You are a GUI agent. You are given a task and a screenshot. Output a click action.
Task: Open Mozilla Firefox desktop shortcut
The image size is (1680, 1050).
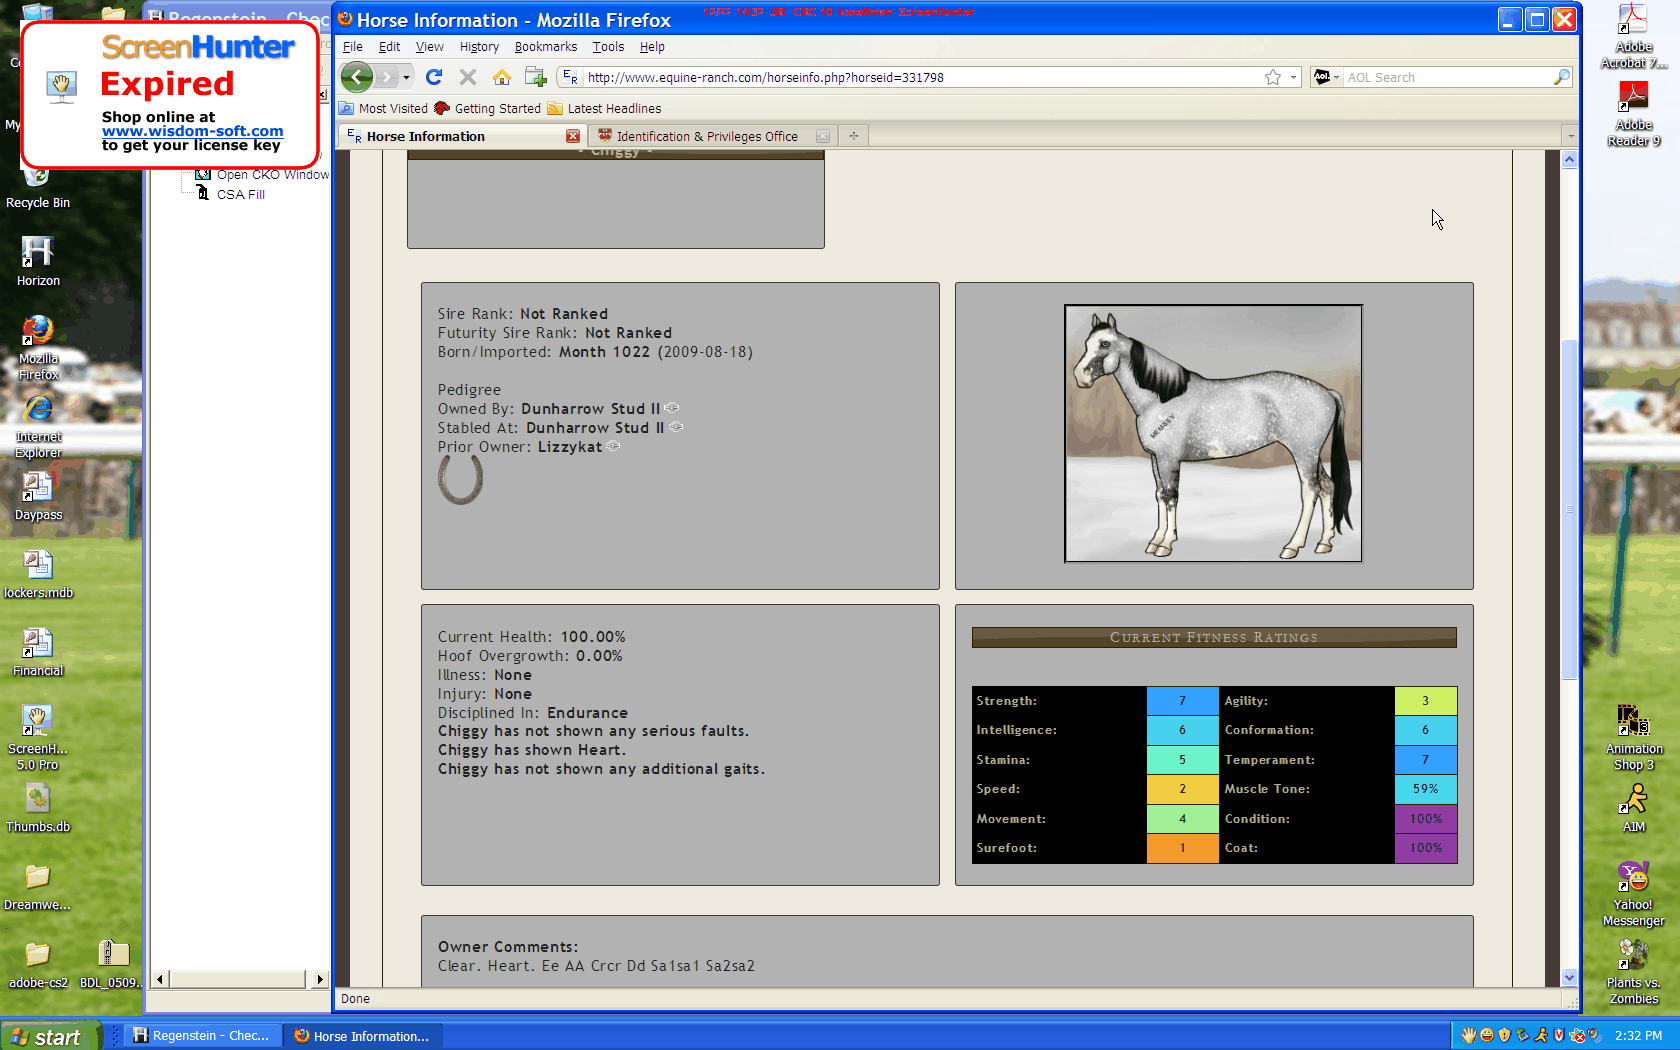38,348
